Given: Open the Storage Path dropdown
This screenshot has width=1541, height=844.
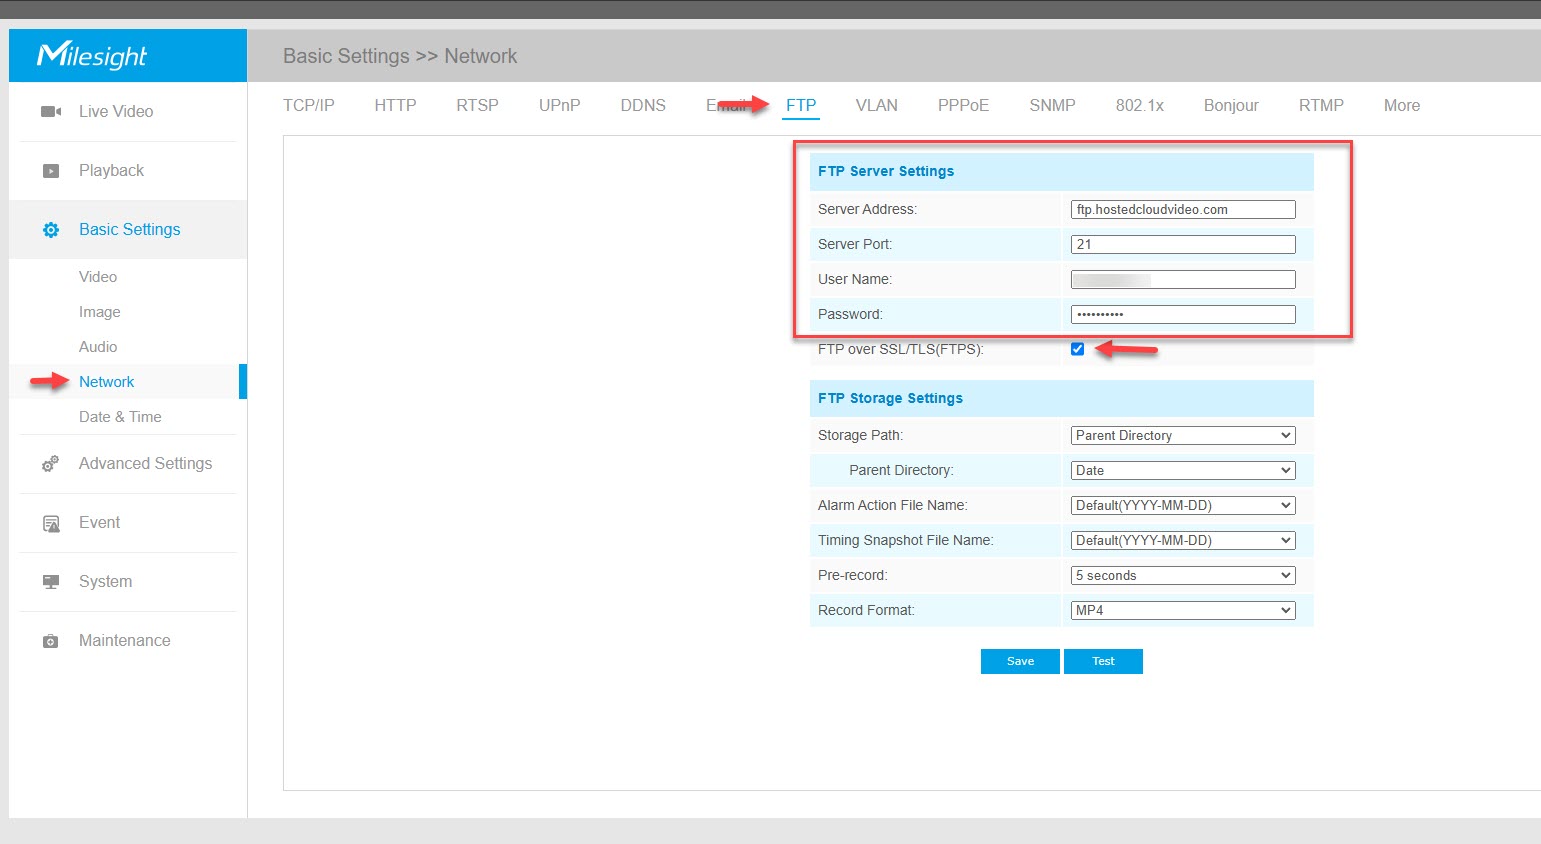Looking at the screenshot, I should 1182,436.
